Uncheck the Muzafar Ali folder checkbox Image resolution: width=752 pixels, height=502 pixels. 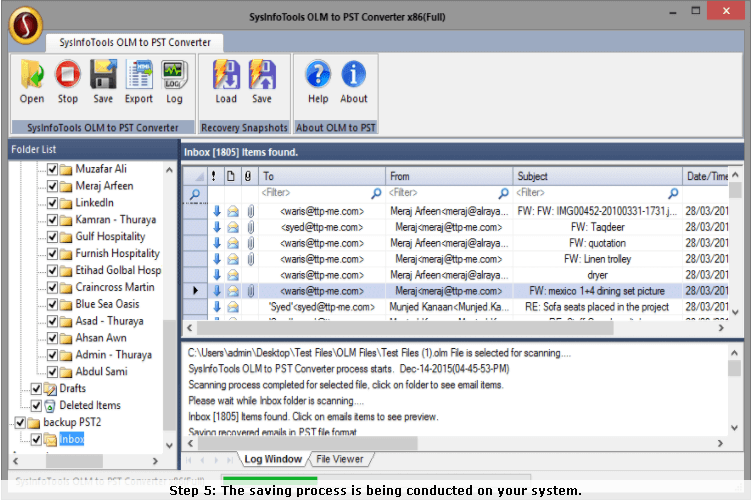pyautogui.click(x=53, y=169)
